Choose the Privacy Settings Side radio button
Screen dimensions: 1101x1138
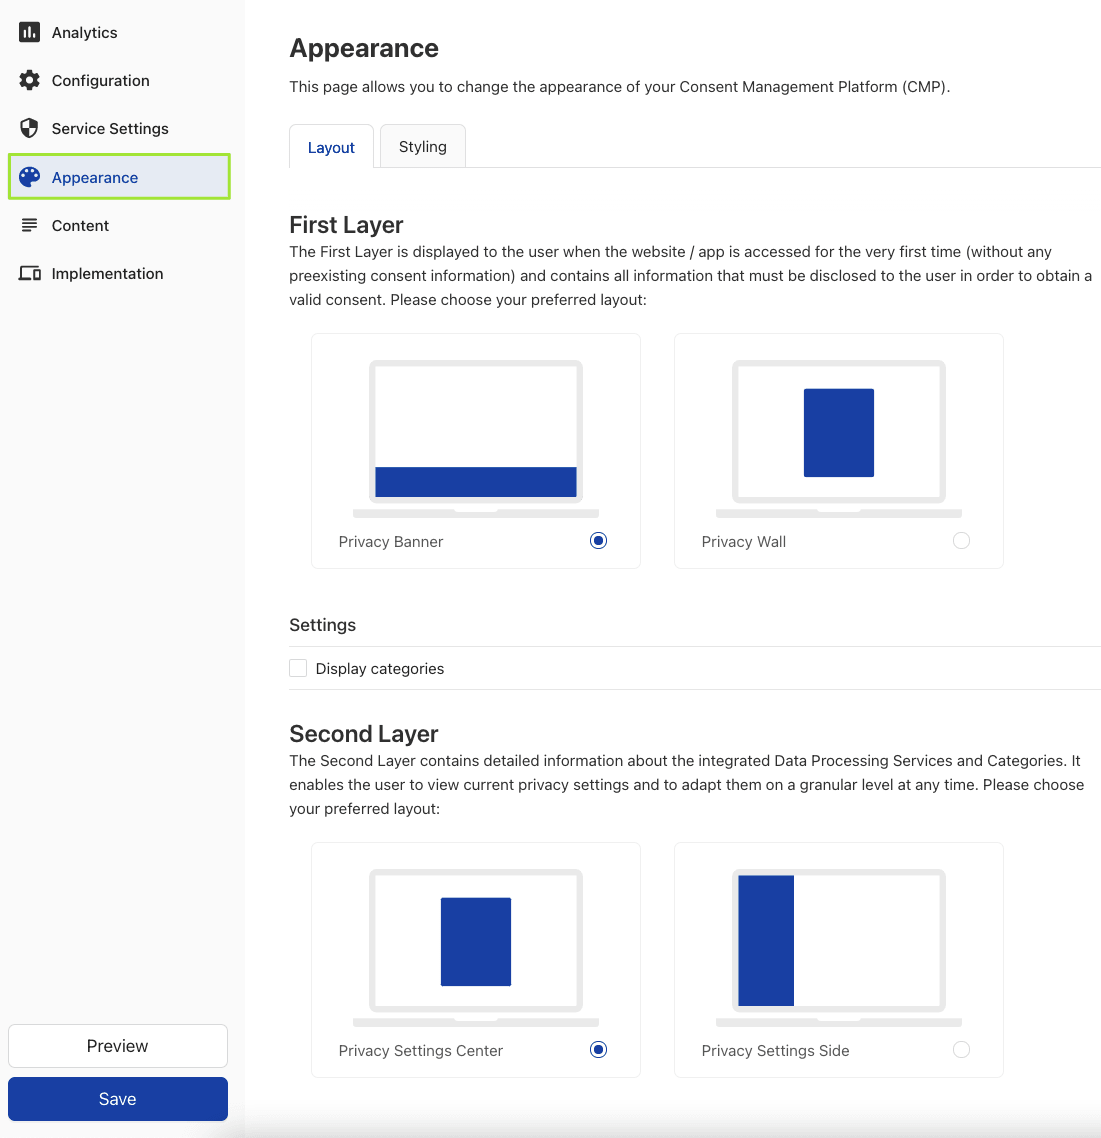click(x=961, y=1050)
